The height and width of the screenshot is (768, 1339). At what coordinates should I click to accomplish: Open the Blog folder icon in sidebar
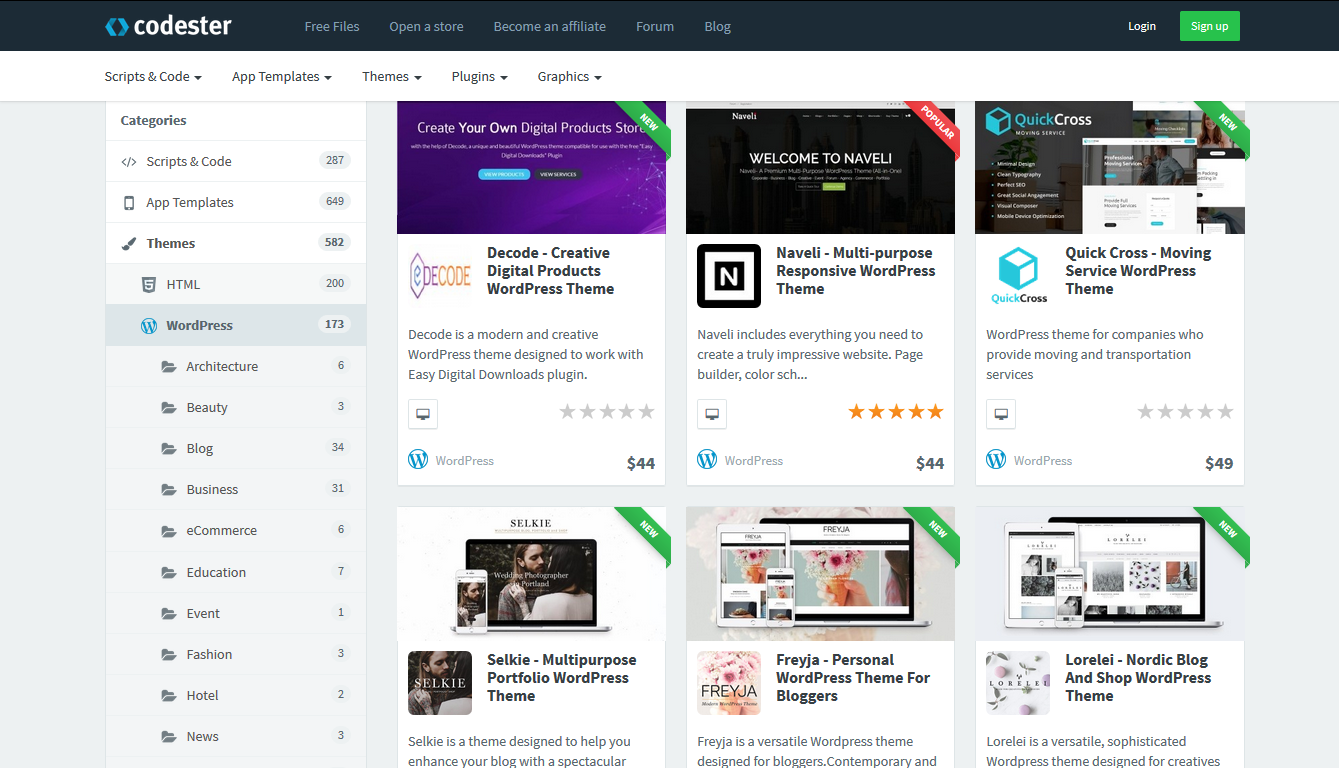pos(169,448)
